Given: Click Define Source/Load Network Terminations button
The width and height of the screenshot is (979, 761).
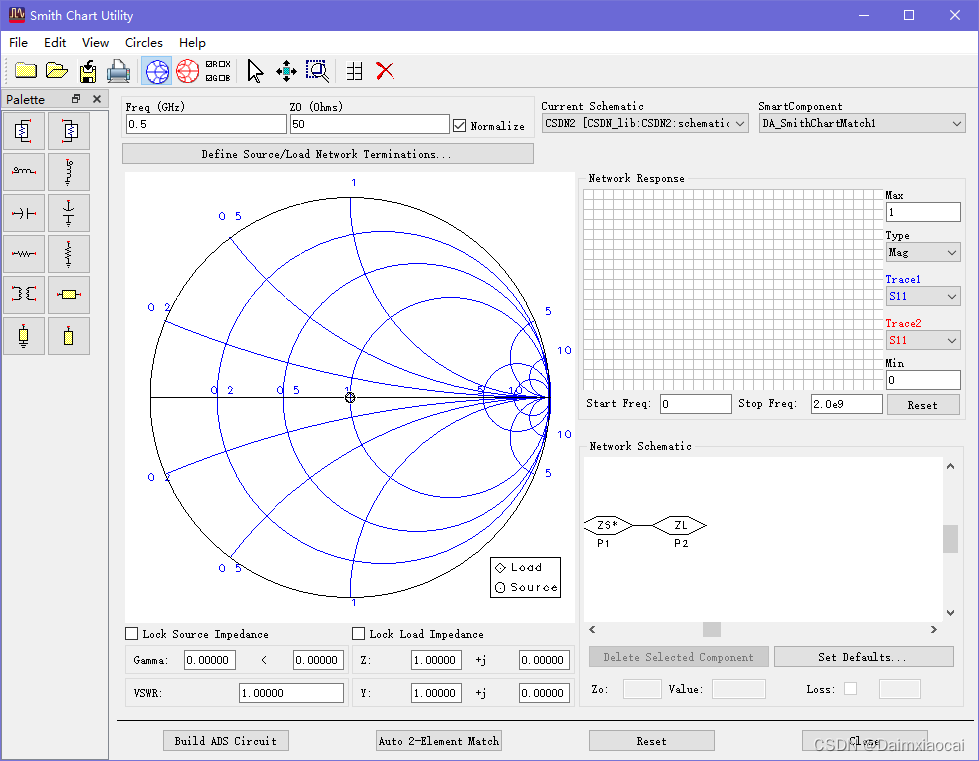Looking at the screenshot, I should (x=328, y=154).
